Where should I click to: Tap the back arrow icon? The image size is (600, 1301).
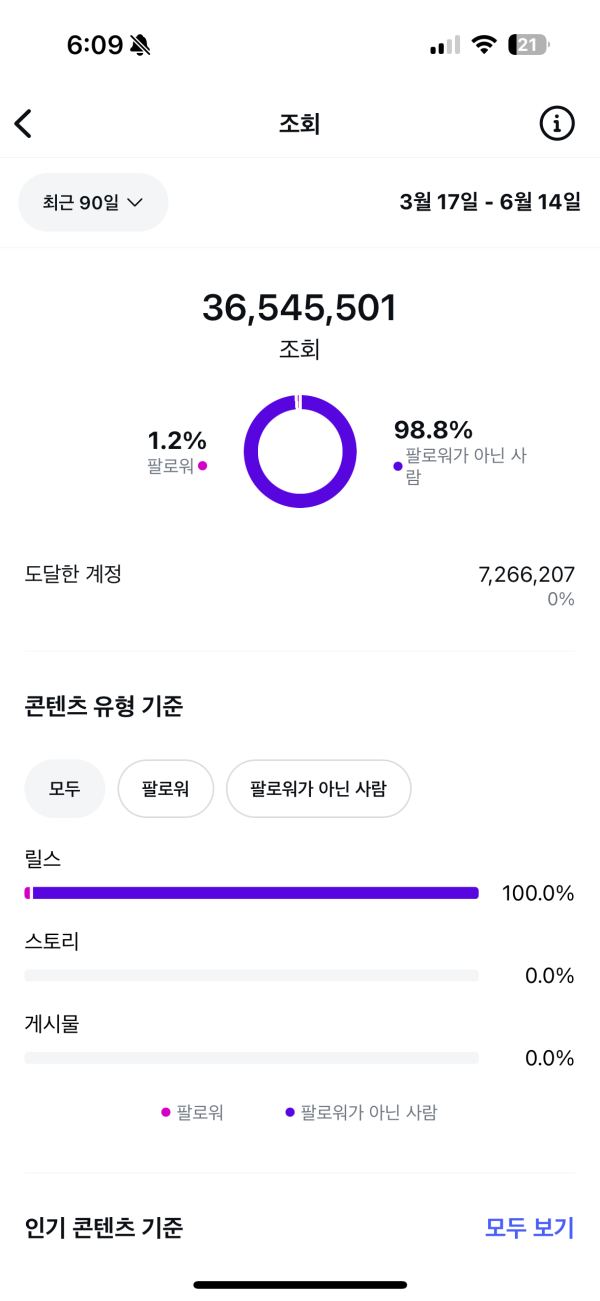24,123
